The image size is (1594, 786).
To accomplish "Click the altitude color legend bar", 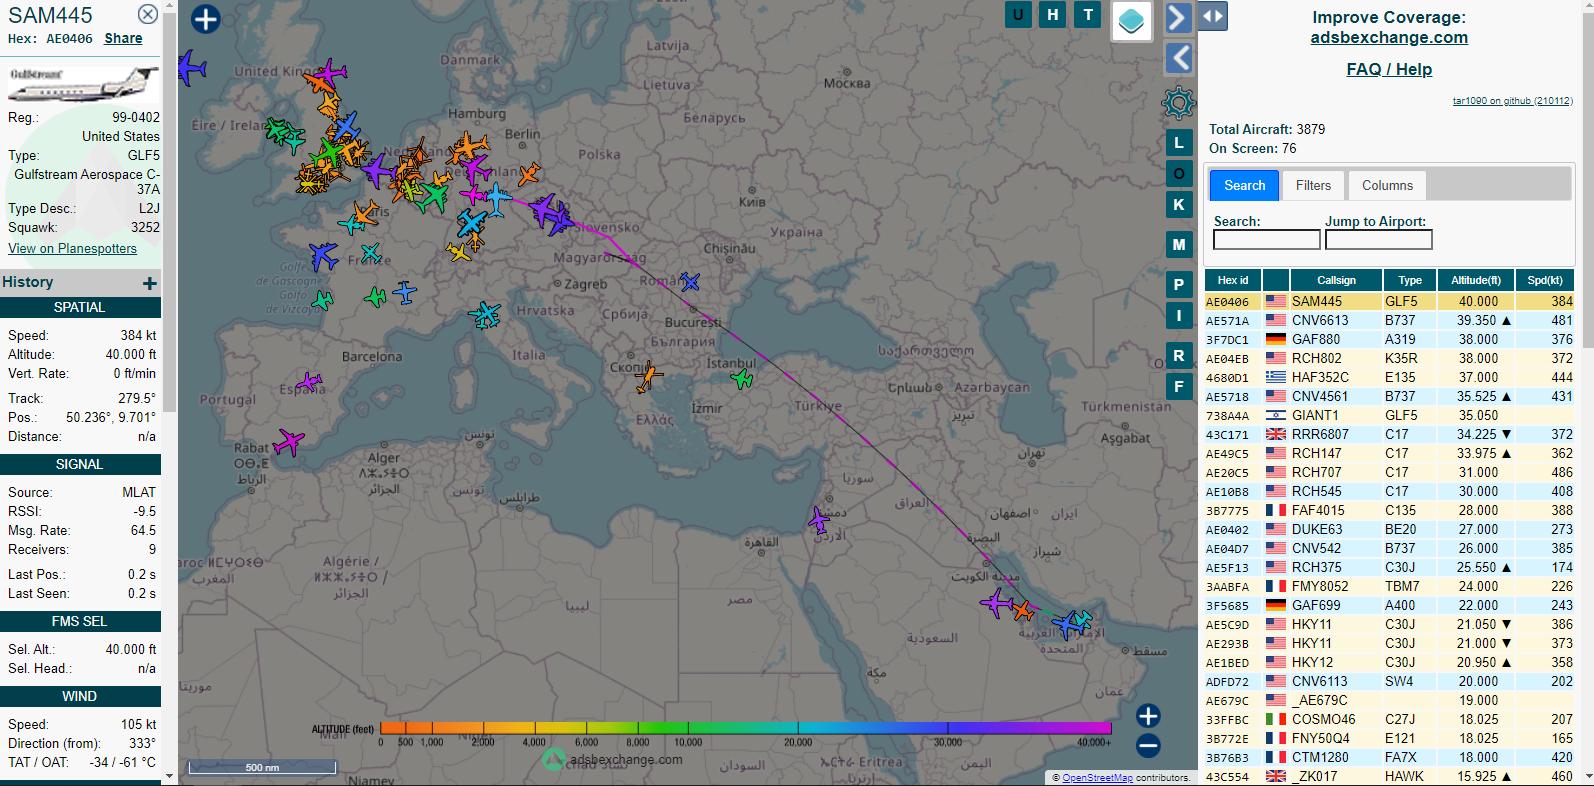I will pos(745,728).
